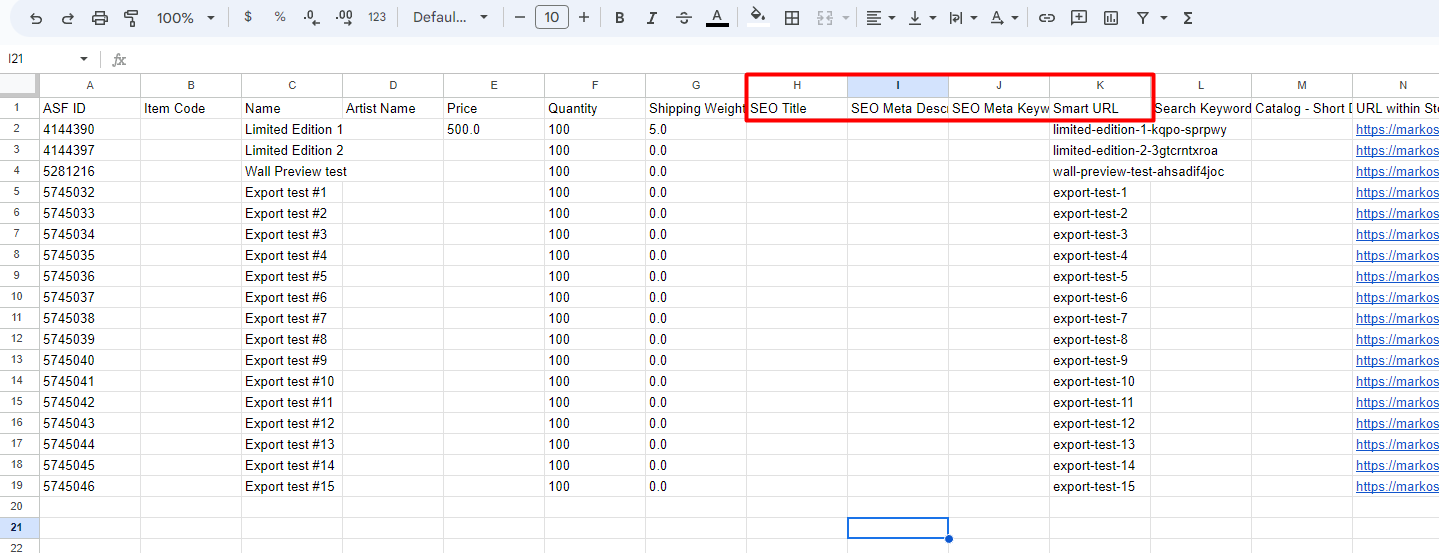The image size is (1439, 553).
Task: Open the URL link in Export test #5 row
Action: tap(1396, 276)
